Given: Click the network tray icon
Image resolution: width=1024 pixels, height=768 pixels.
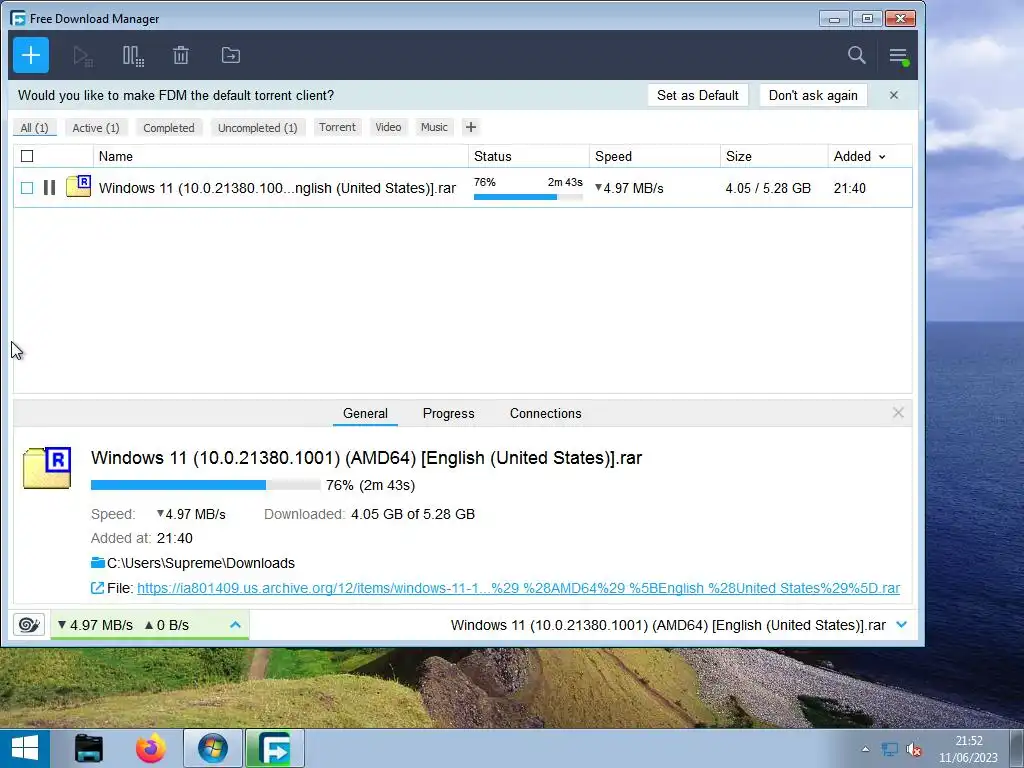Looking at the screenshot, I should coord(889,750).
